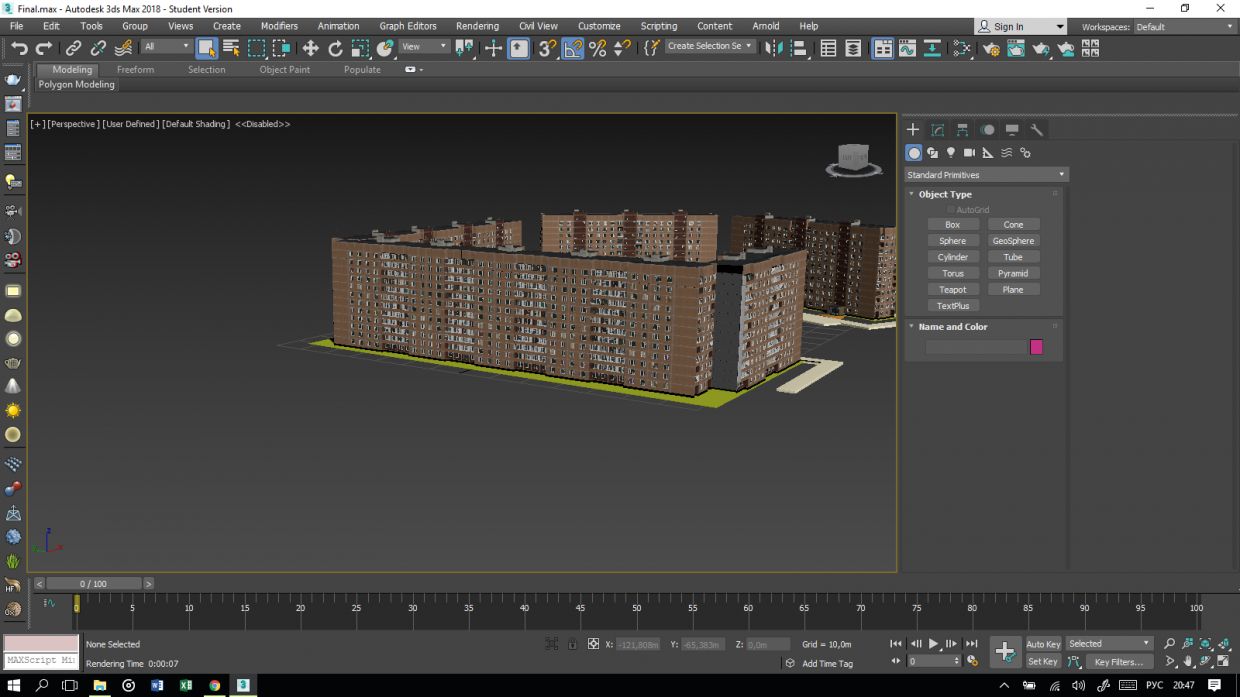Open the Rendered Frame Window icon
This screenshot has height=697, width=1240.
[1016, 48]
